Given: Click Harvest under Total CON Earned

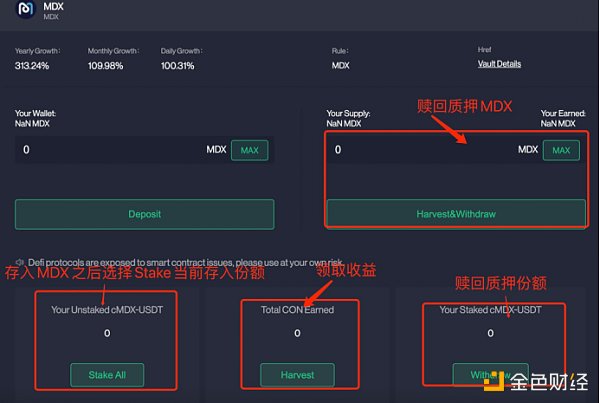Looking at the screenshot, I should (x=297, y=375).
